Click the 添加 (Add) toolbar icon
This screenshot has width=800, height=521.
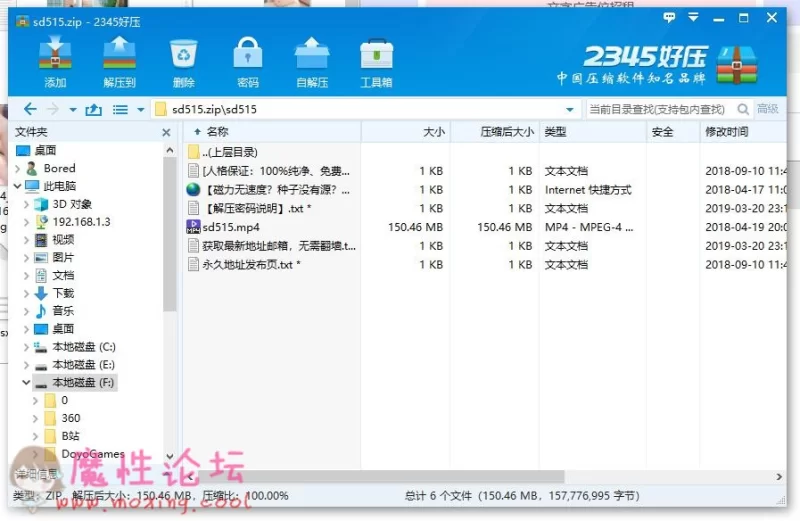(55, 62)
